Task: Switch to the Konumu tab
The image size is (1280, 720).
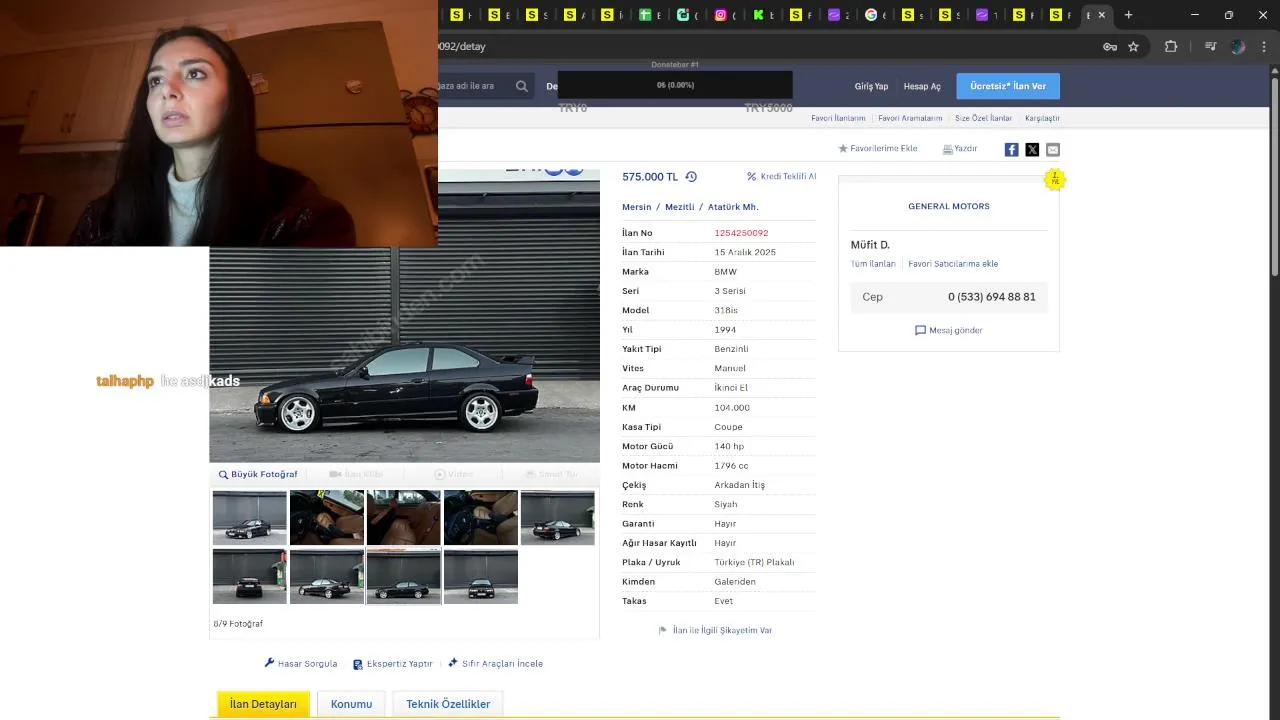Action: (351, 704)
